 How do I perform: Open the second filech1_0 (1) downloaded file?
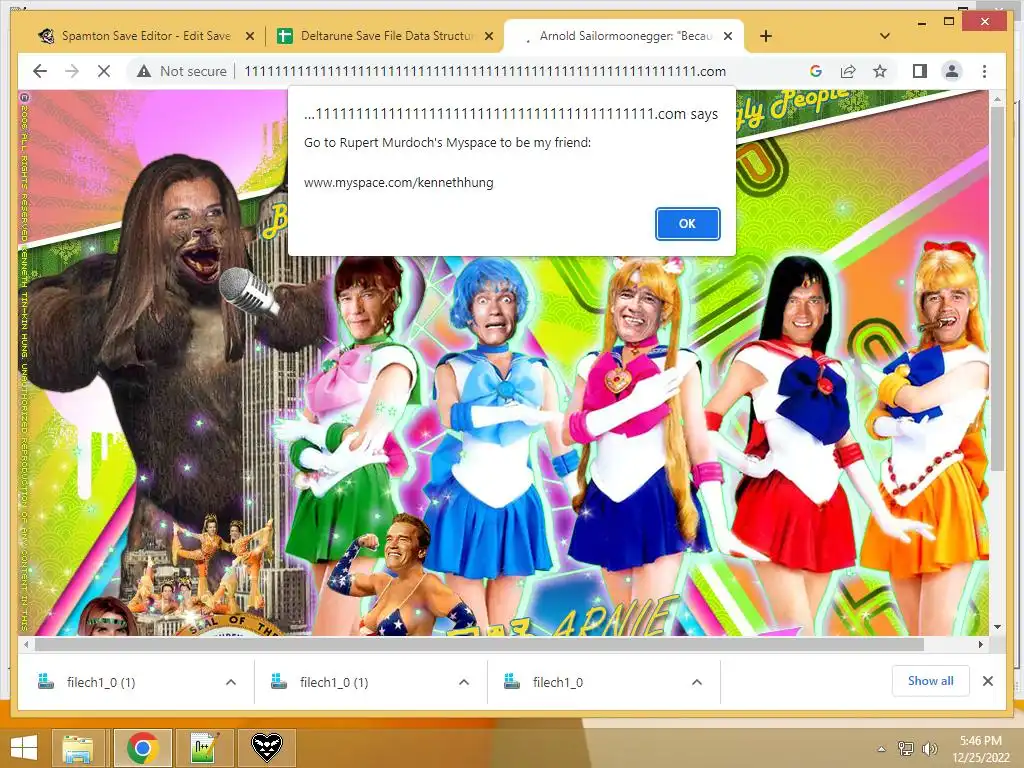coord(334,682)
